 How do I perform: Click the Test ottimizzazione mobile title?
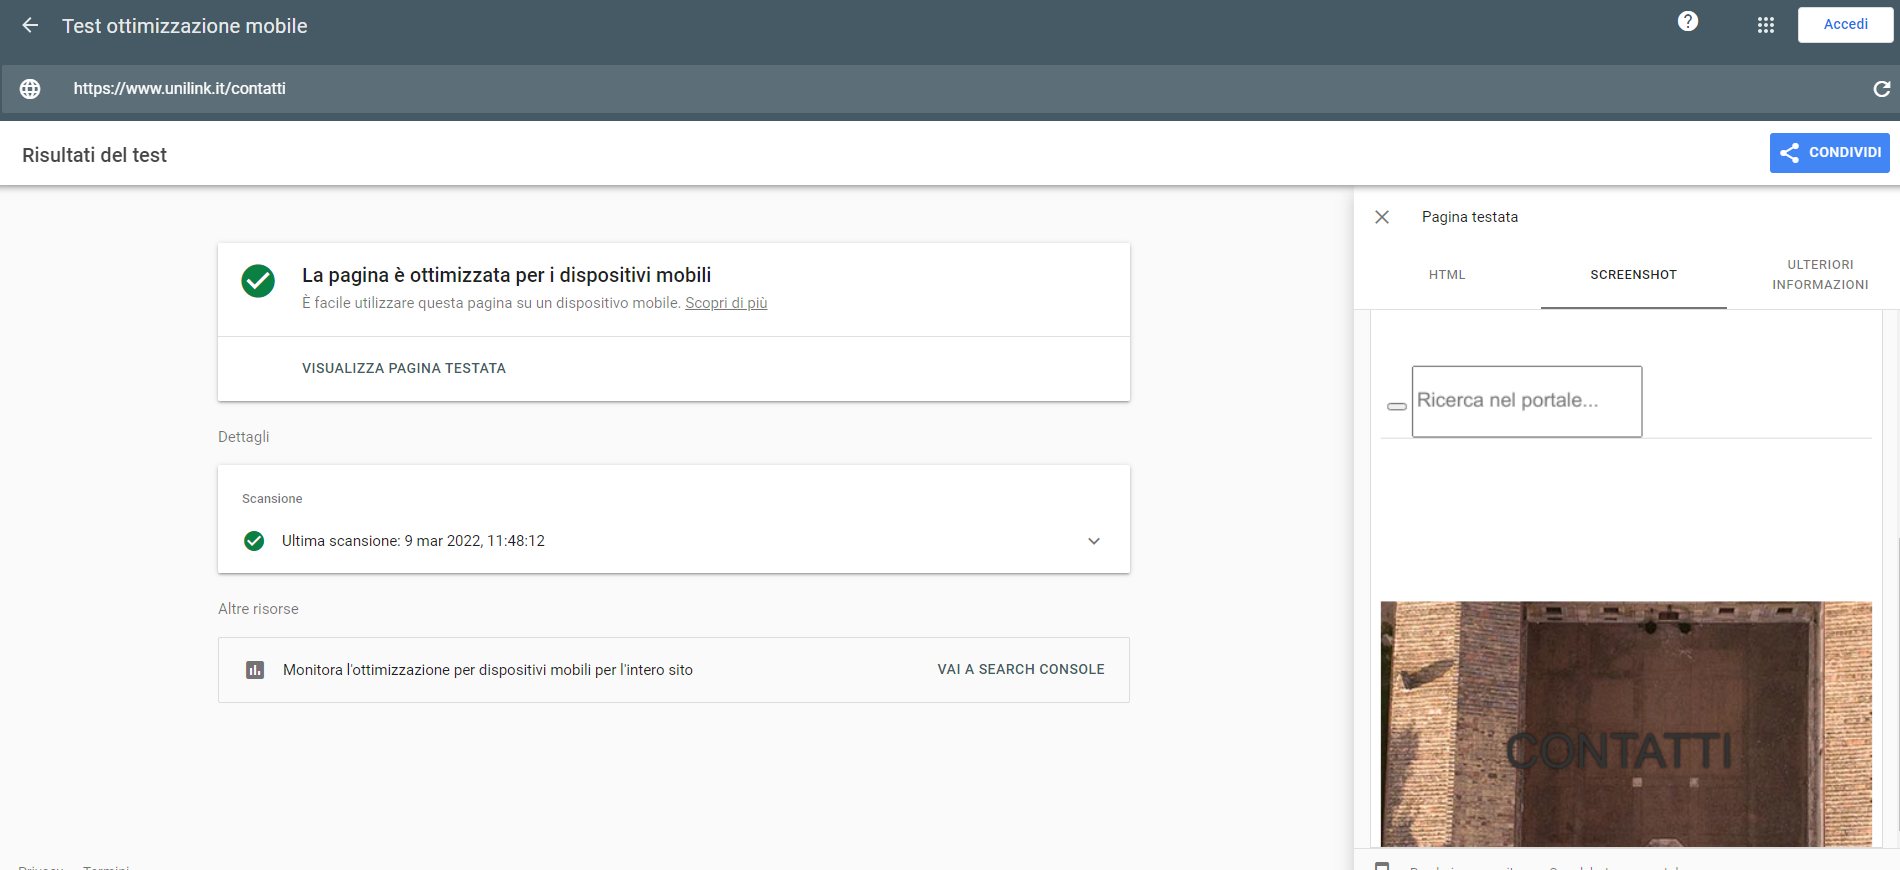point(185,26)
